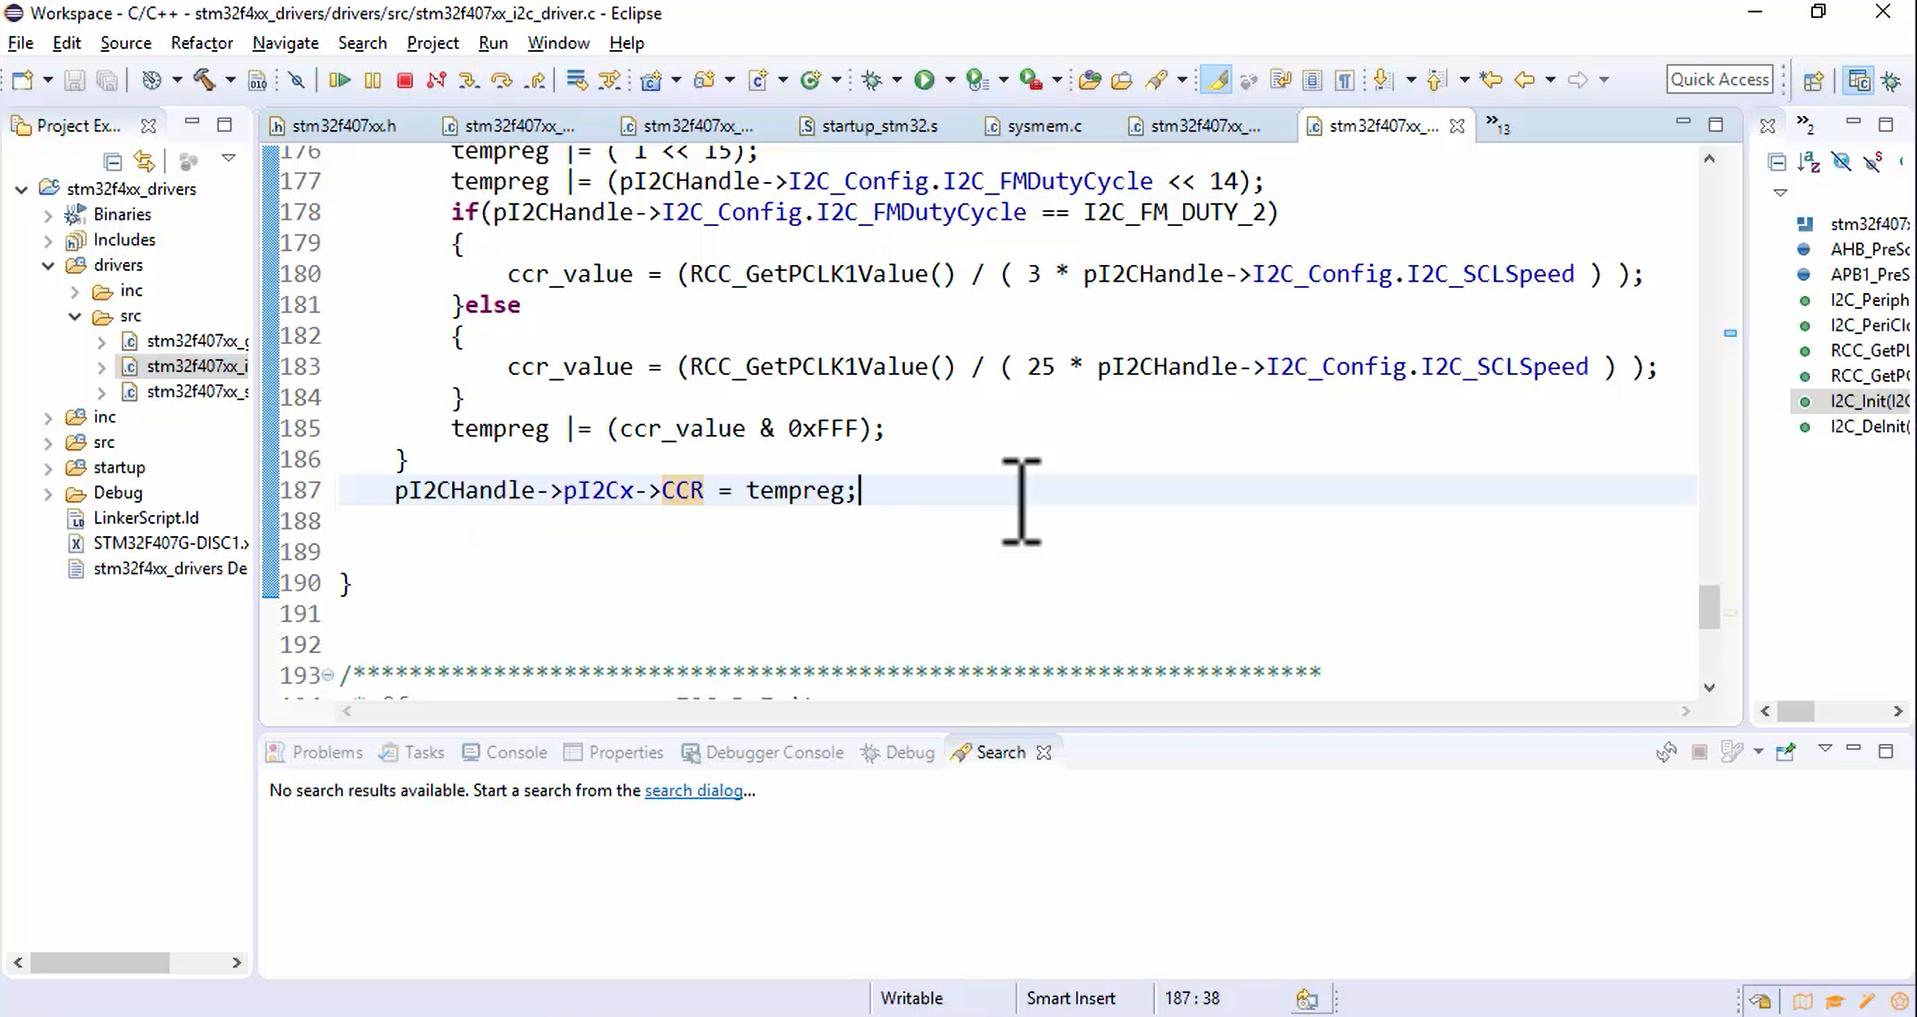Open the Refactor menu

click(x=202, y=43)
